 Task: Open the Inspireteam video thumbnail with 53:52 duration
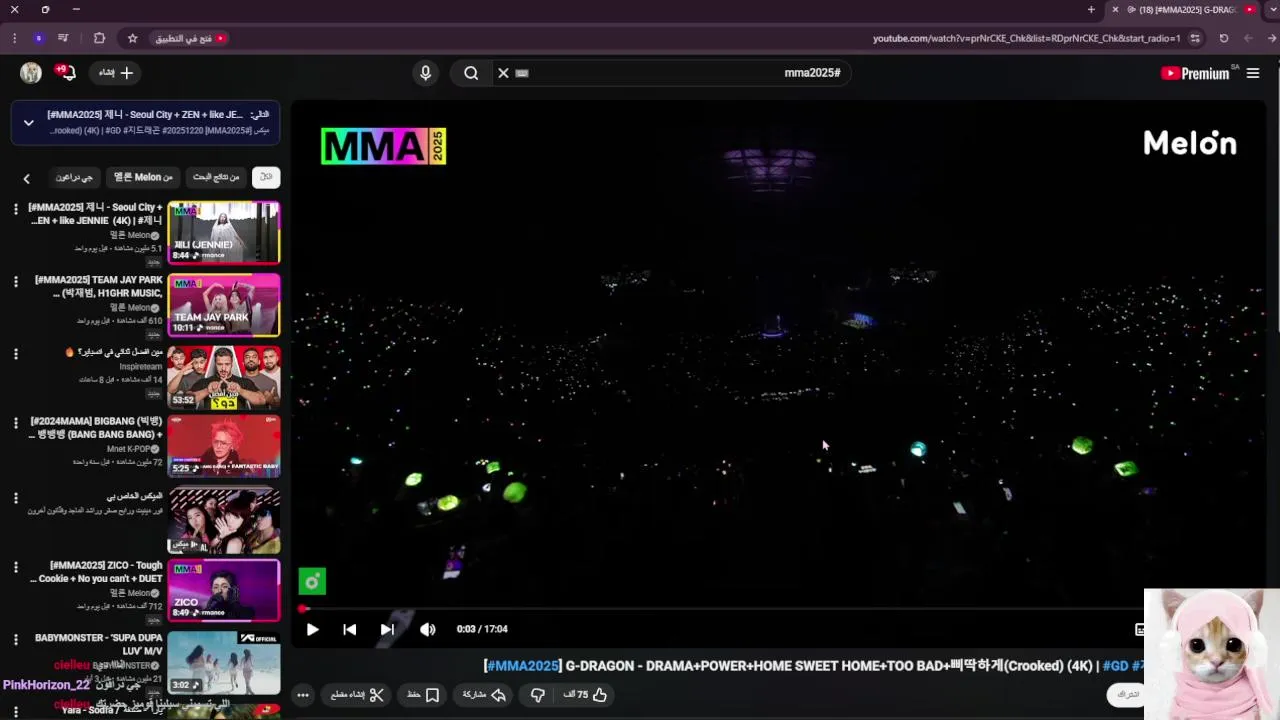224,377
